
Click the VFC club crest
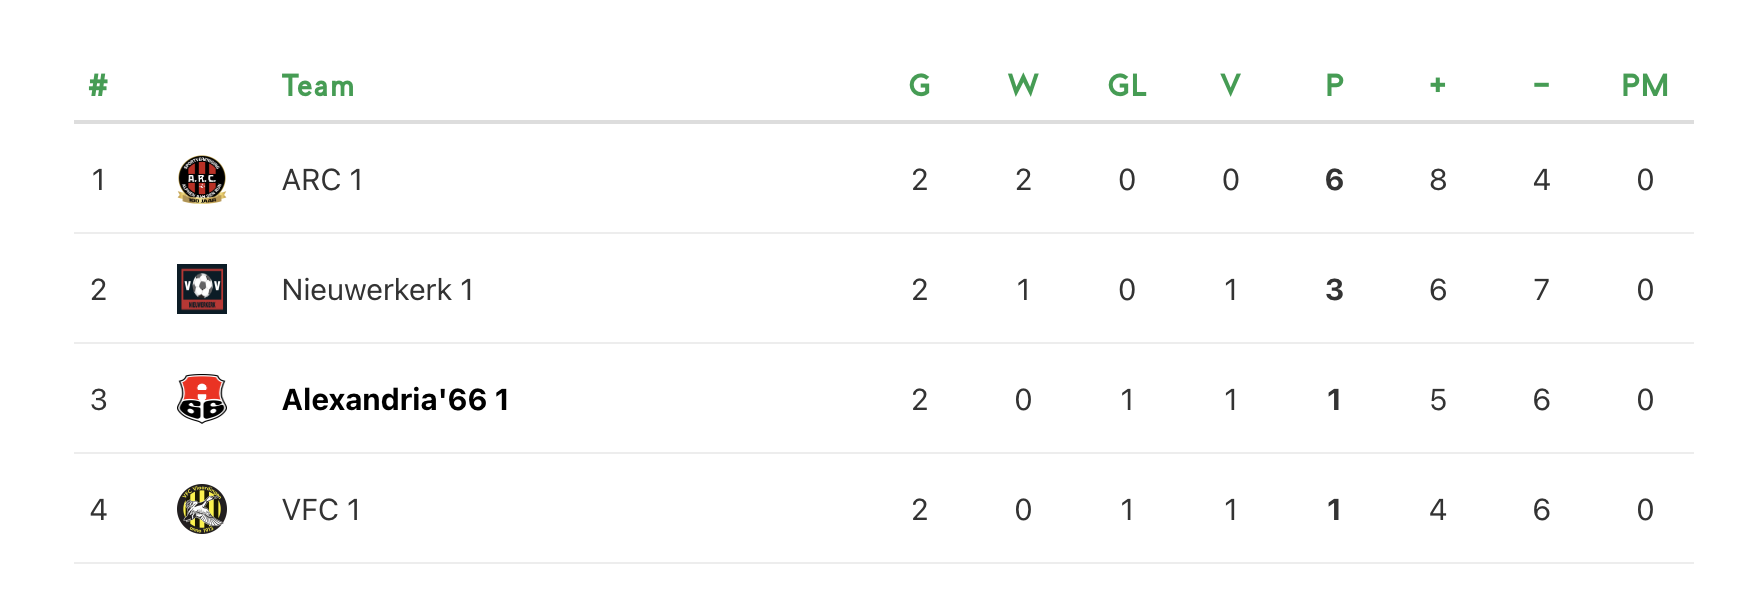(202, 509)
